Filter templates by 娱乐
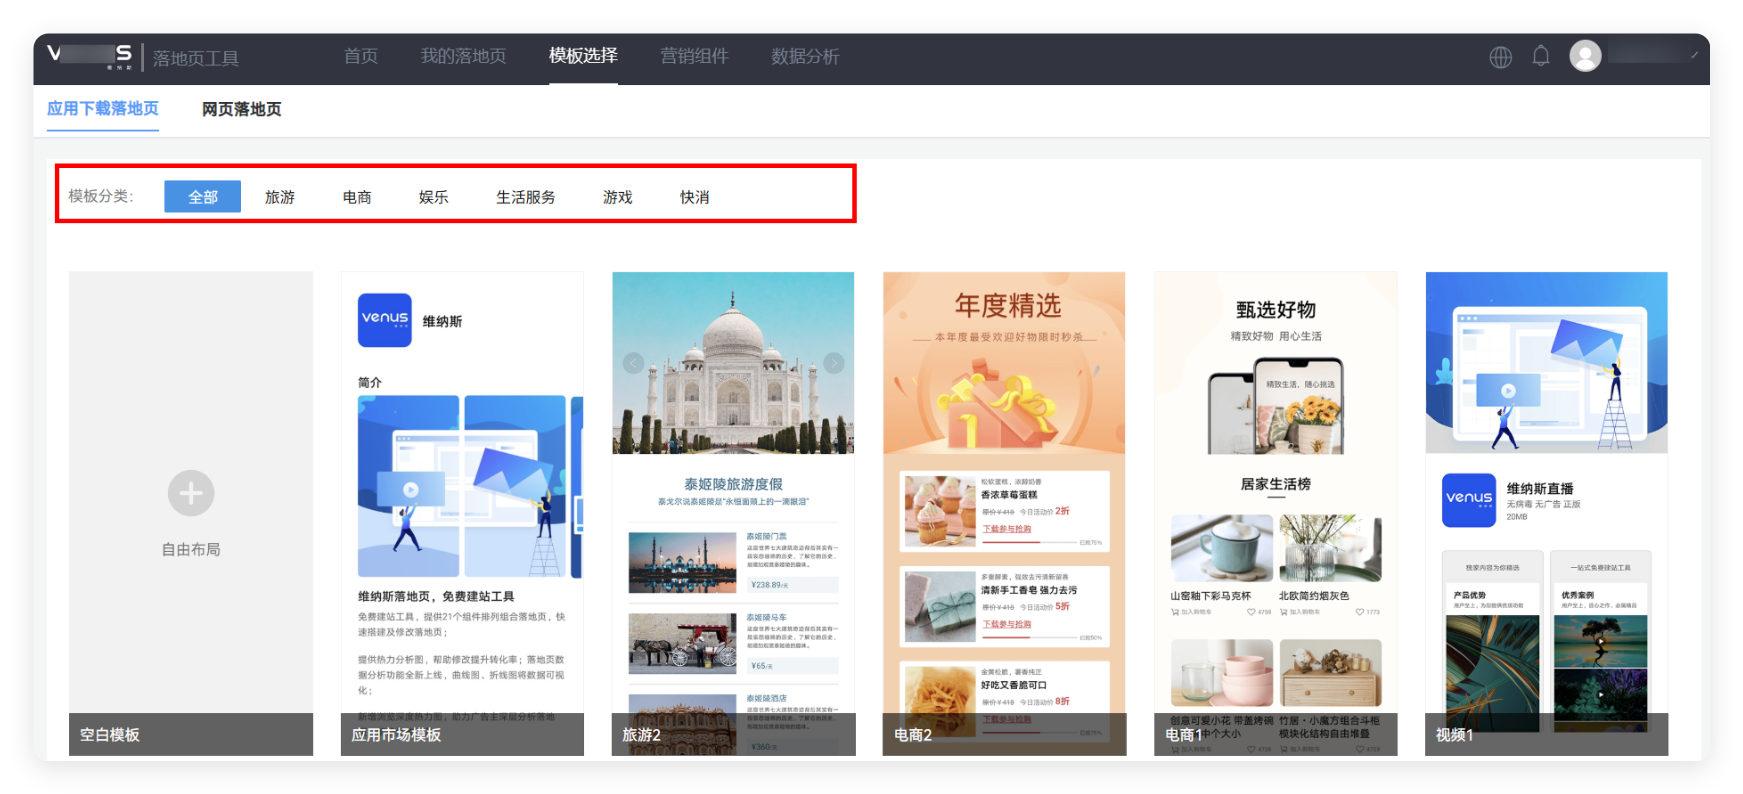Viewport: 1743px width, 794px height. pos(433,197)
